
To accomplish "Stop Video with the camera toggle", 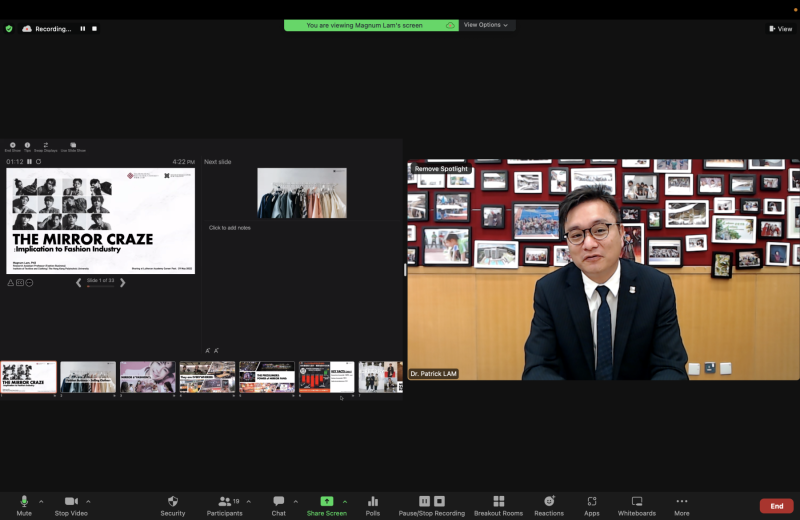I will [x=71, y=506].
